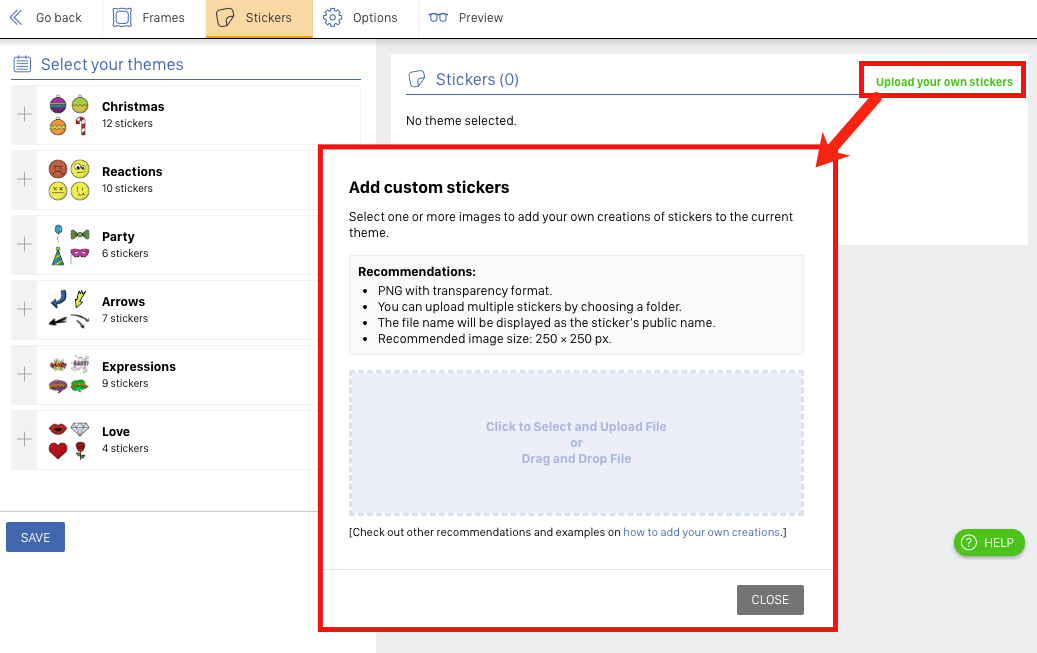1037x653 pixels.
Task: Add the Christmas theme with plus
Action: click(x=24, y=114)
